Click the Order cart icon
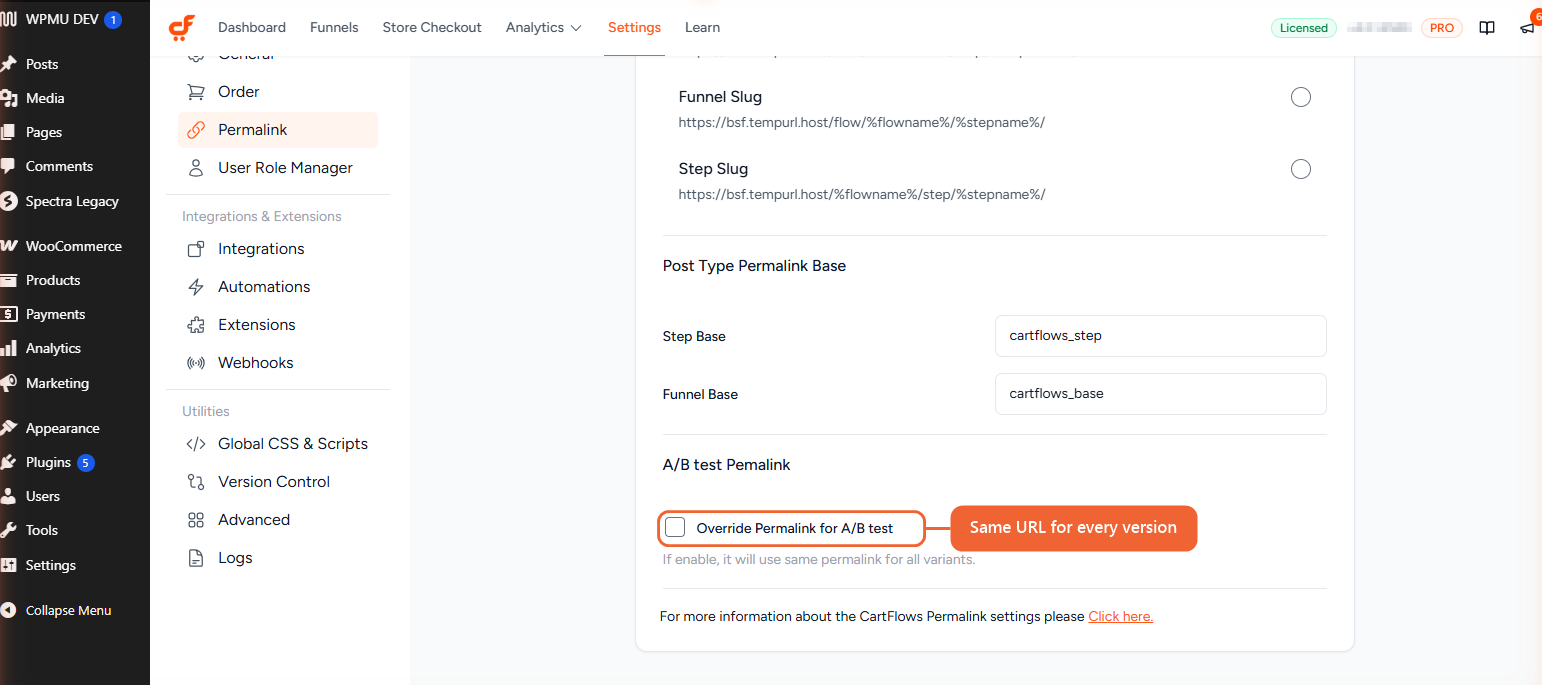Image resolution: width=1542 pixels, height=685 pixels. [196, 92]
